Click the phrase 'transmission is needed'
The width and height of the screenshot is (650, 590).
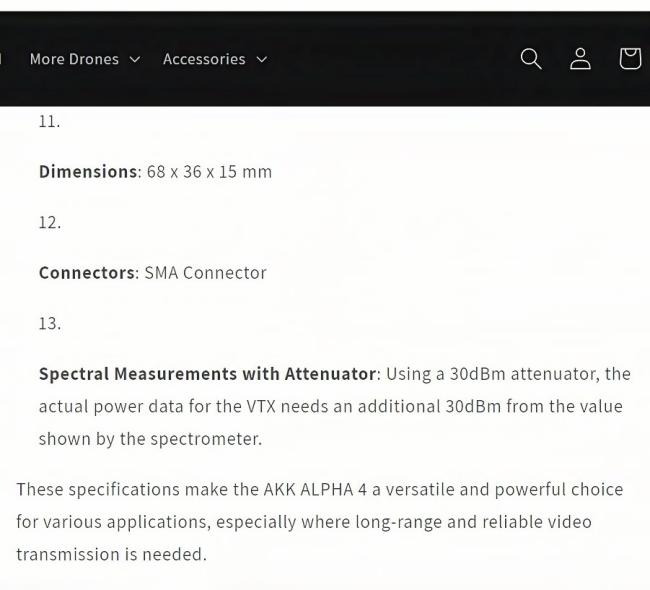(x=111, y=554)
